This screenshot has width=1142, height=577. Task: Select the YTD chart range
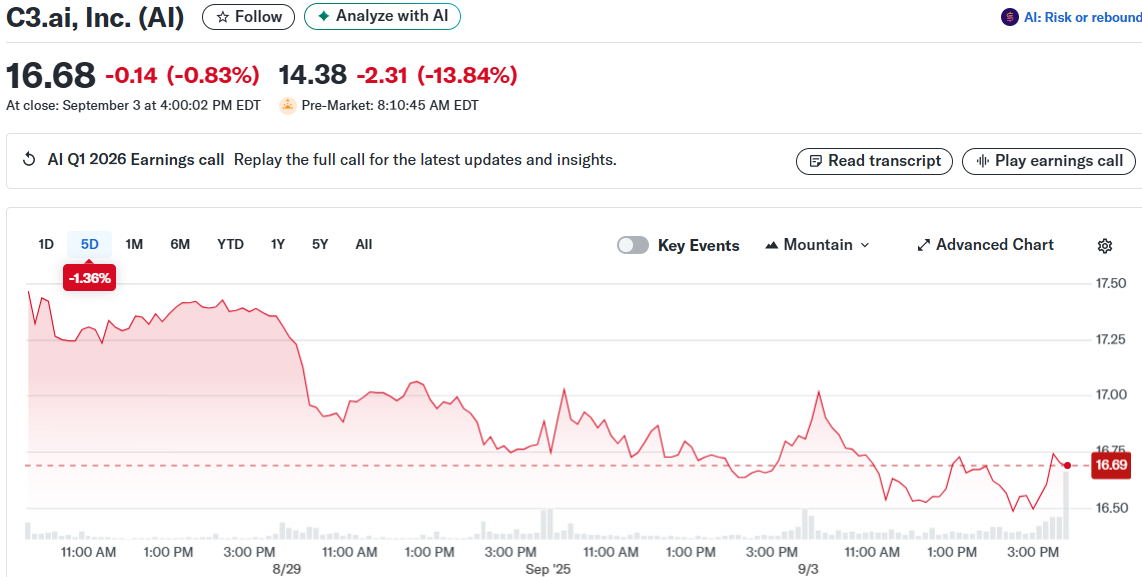230,245
